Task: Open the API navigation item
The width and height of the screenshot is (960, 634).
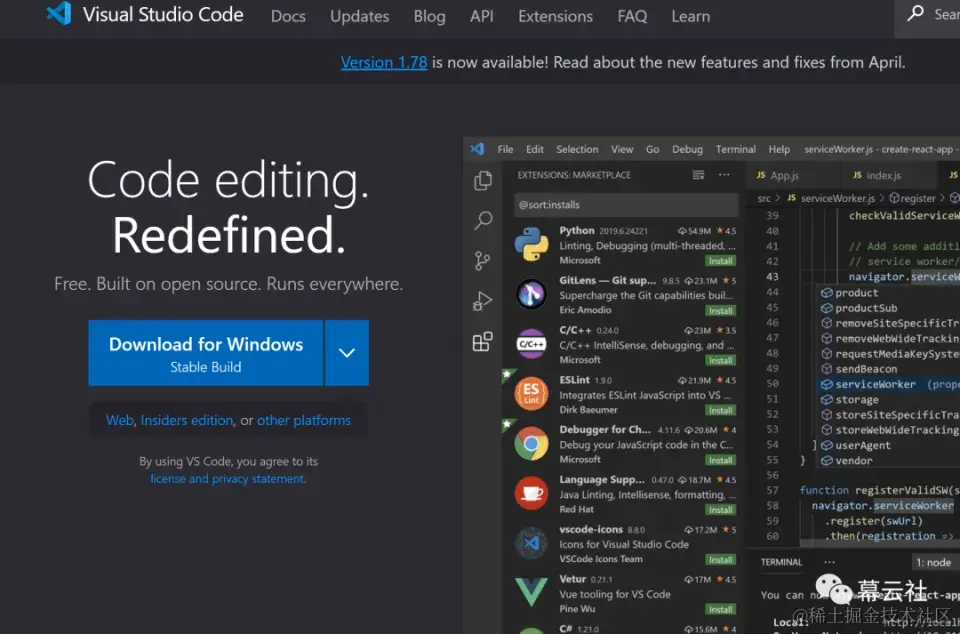Action: coord(482,16)
